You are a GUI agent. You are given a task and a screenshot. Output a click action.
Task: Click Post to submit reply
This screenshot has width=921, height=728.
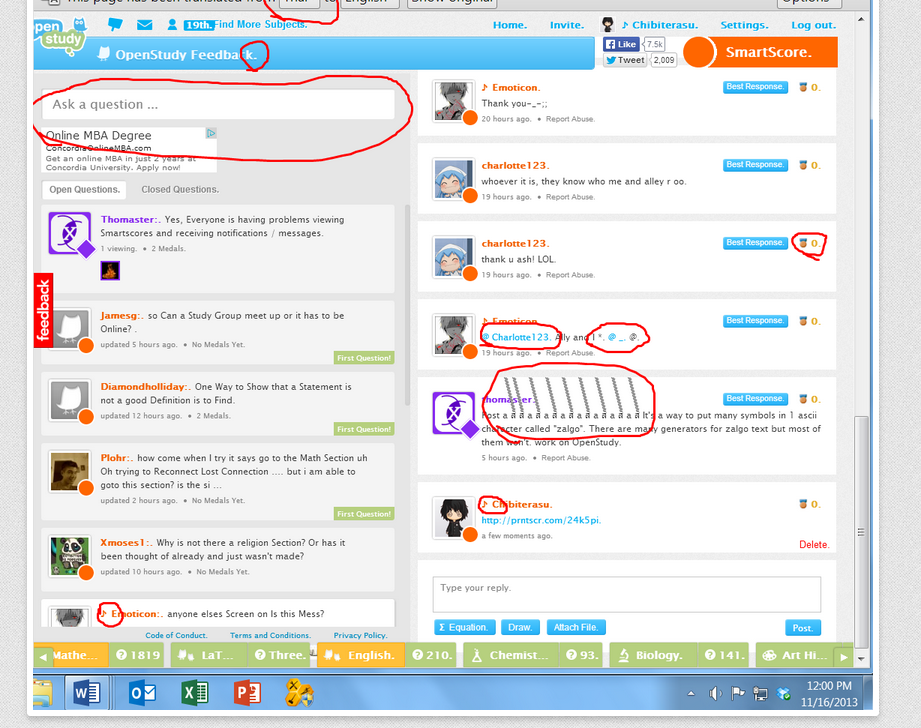pyautogui.click(x=802, y=628)
